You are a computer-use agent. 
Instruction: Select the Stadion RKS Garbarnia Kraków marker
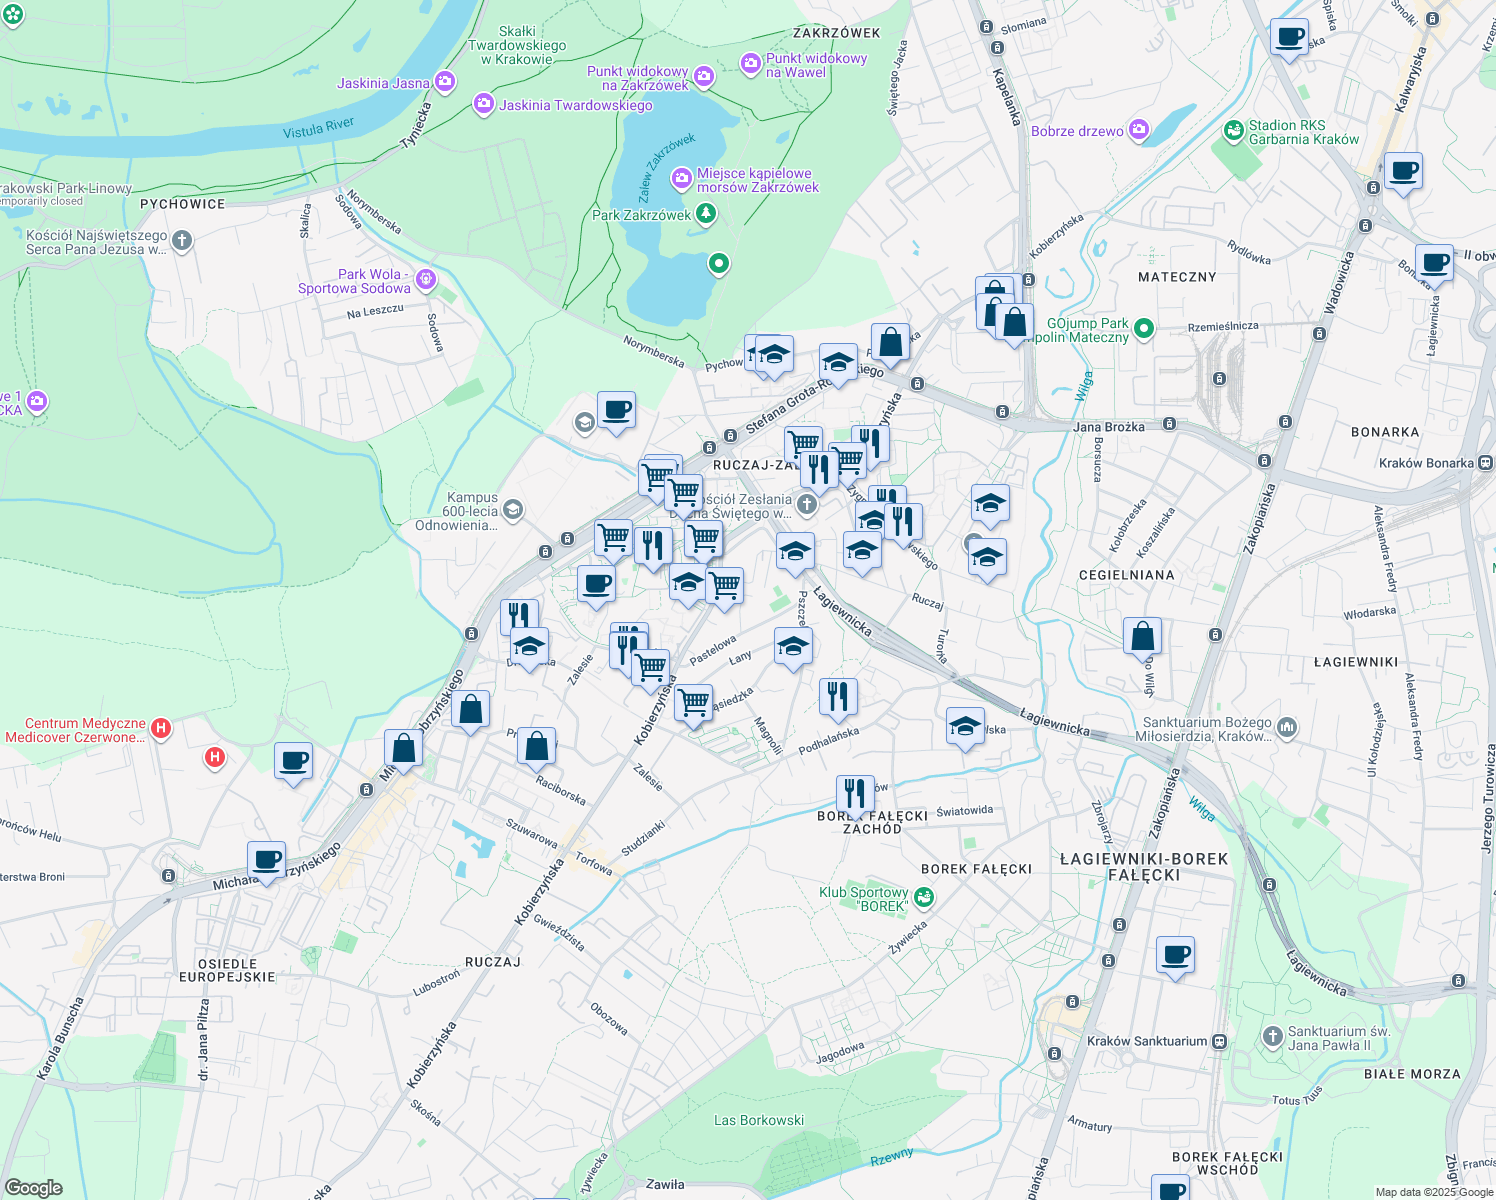(x=1233, y=131)
